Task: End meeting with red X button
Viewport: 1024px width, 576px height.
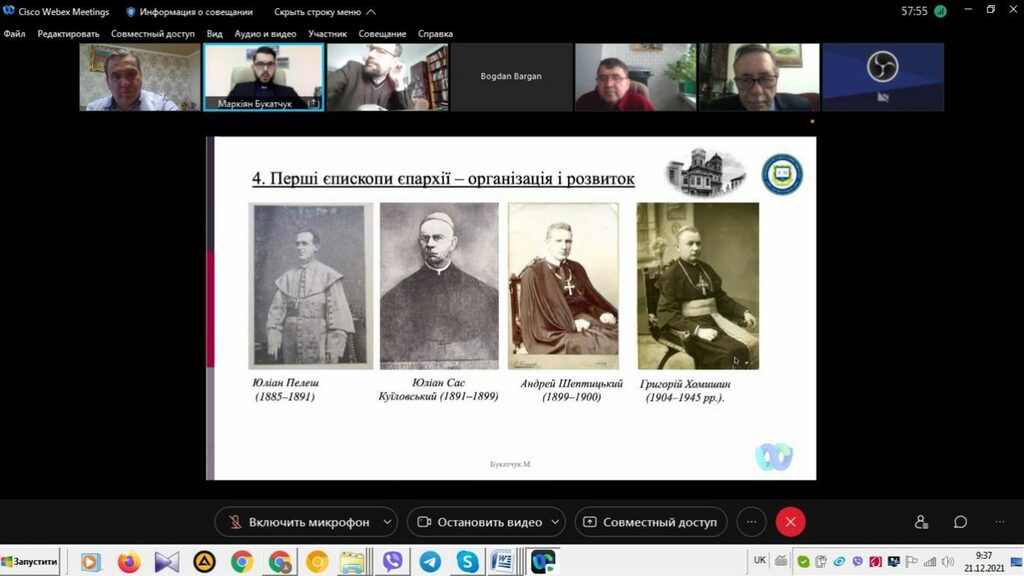Action: pyautogui.click(x=790, y=522)
